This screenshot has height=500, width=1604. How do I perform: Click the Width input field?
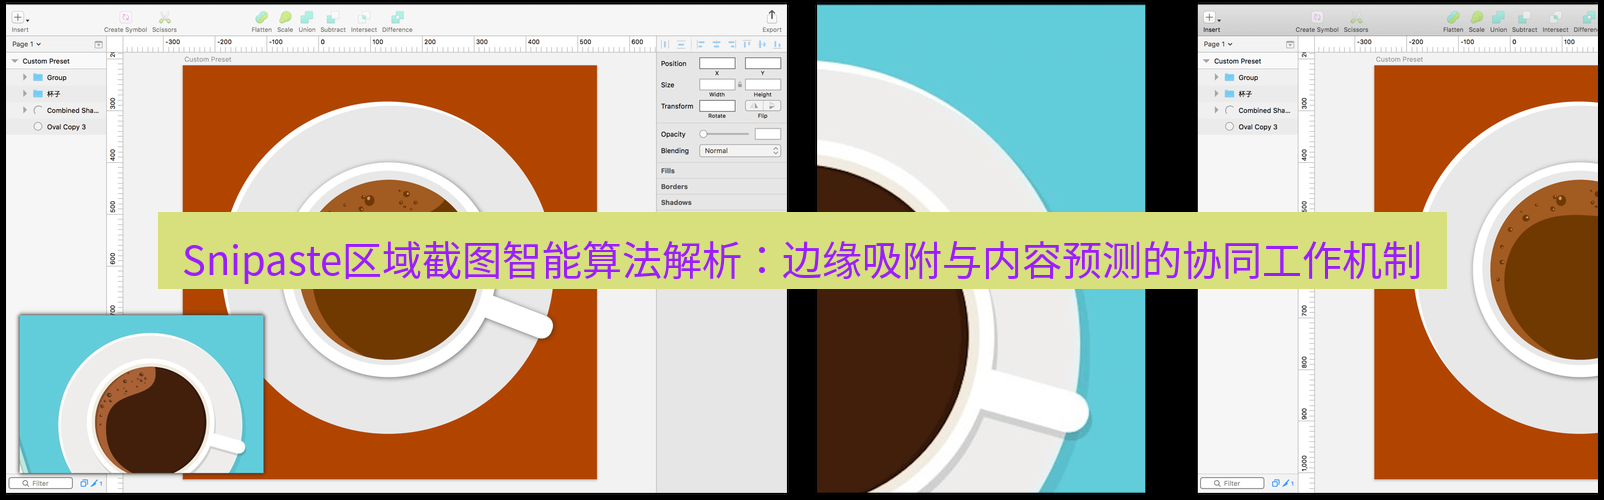click(717, 85)
